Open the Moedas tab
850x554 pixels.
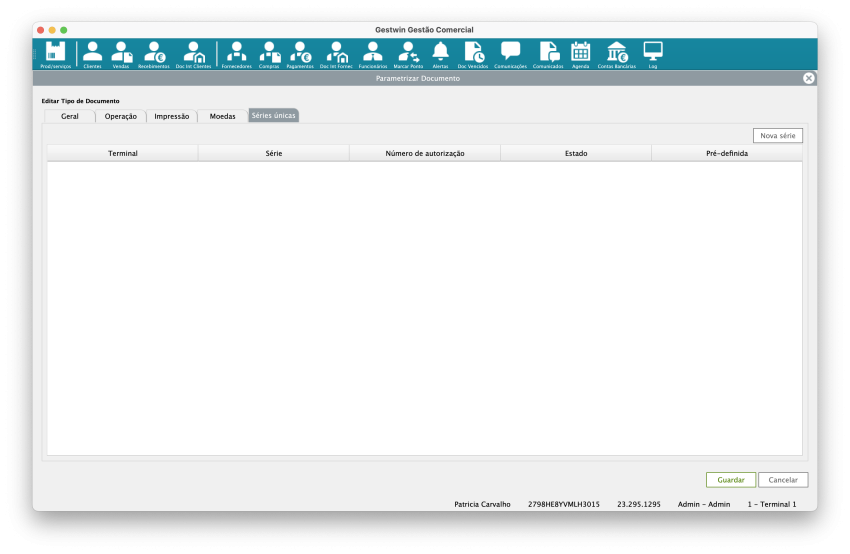coord(222,116)
